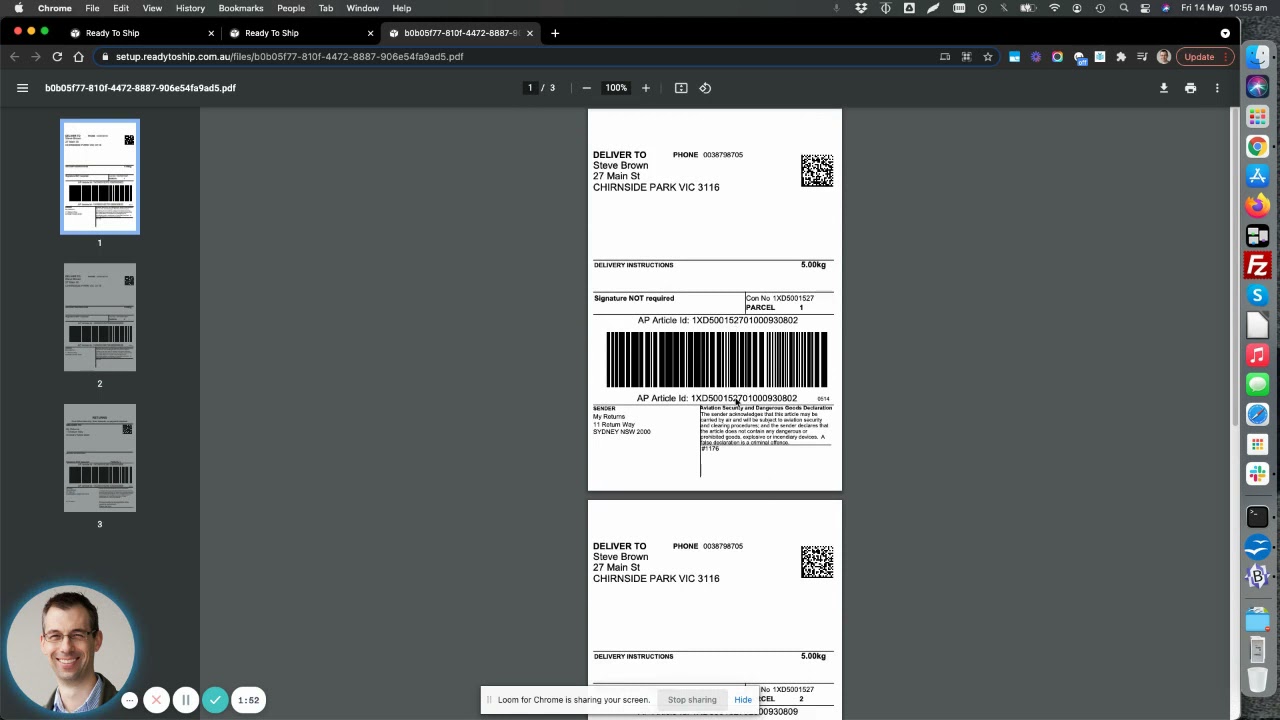Launch Firefox from the Dock

pyautogui.click(x=1258, y=206)
